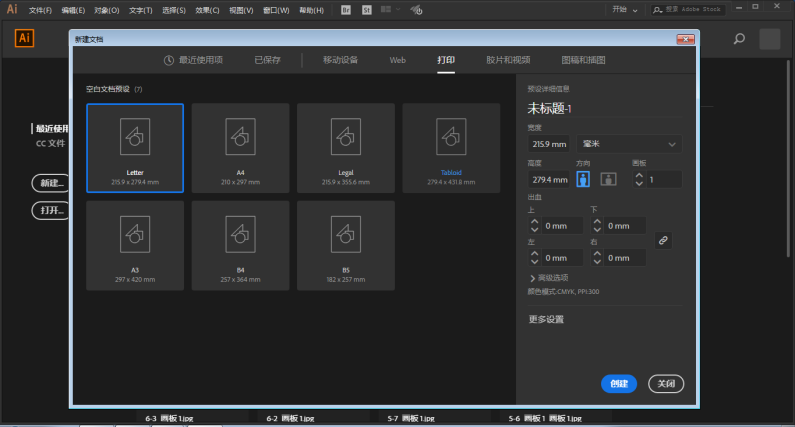
Task: Click the 新建 button in start screen
Action: pos(51,183)
